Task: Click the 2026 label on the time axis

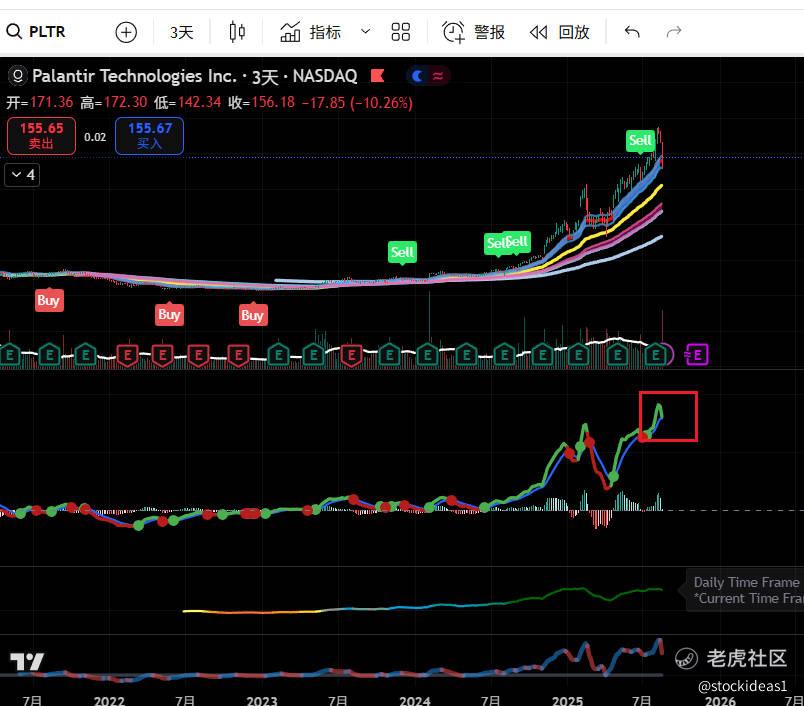Action: [x=720, y=700]
